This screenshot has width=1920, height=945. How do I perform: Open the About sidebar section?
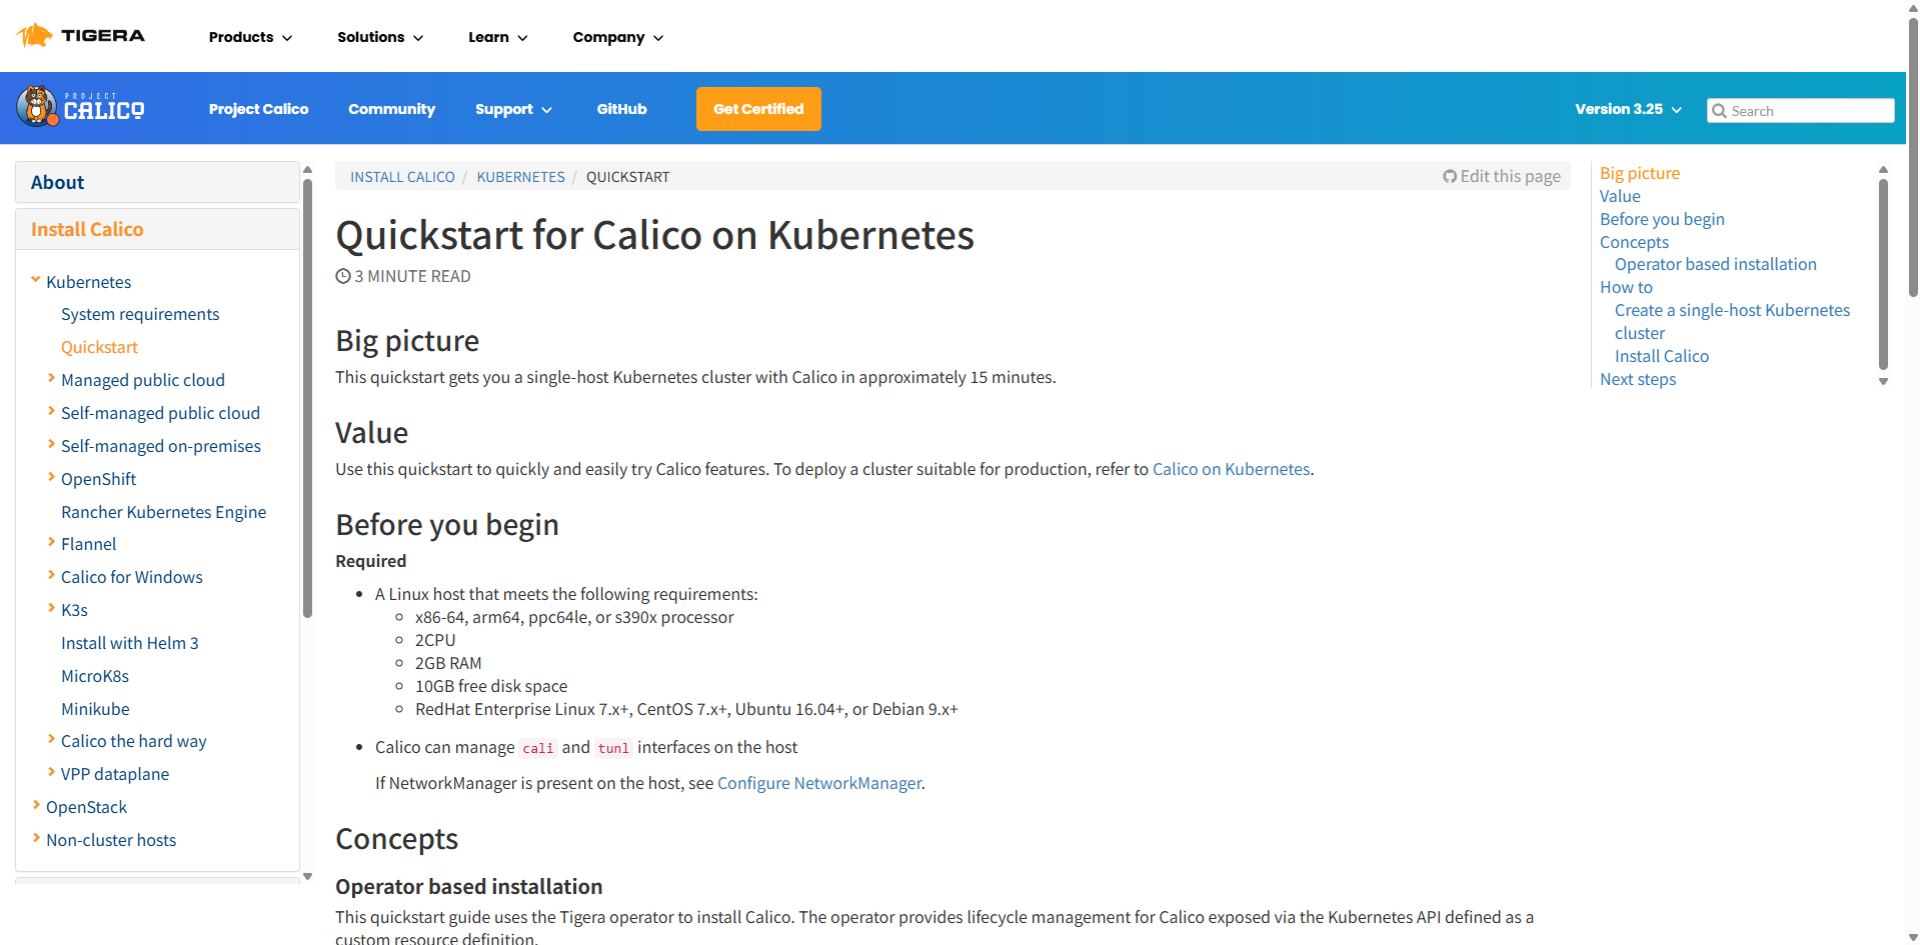pos(157,182)
